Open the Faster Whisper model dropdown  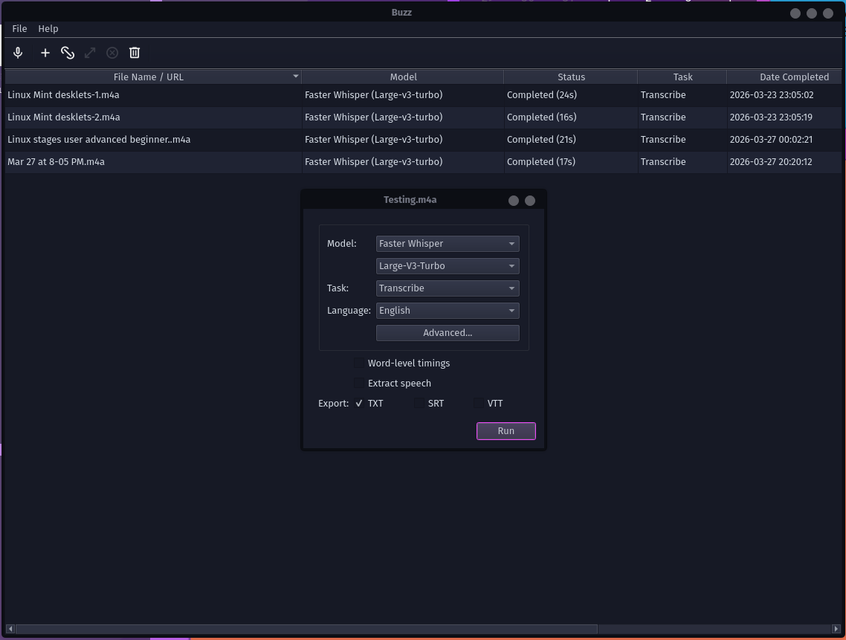[x=447, y=243]
